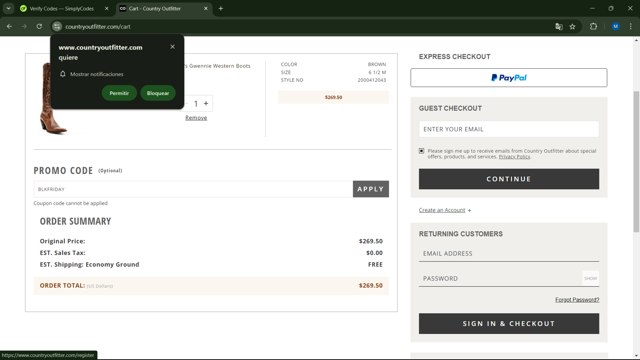Click the page vertical scrollbar

pyautogui.click(x=636, y=161)
